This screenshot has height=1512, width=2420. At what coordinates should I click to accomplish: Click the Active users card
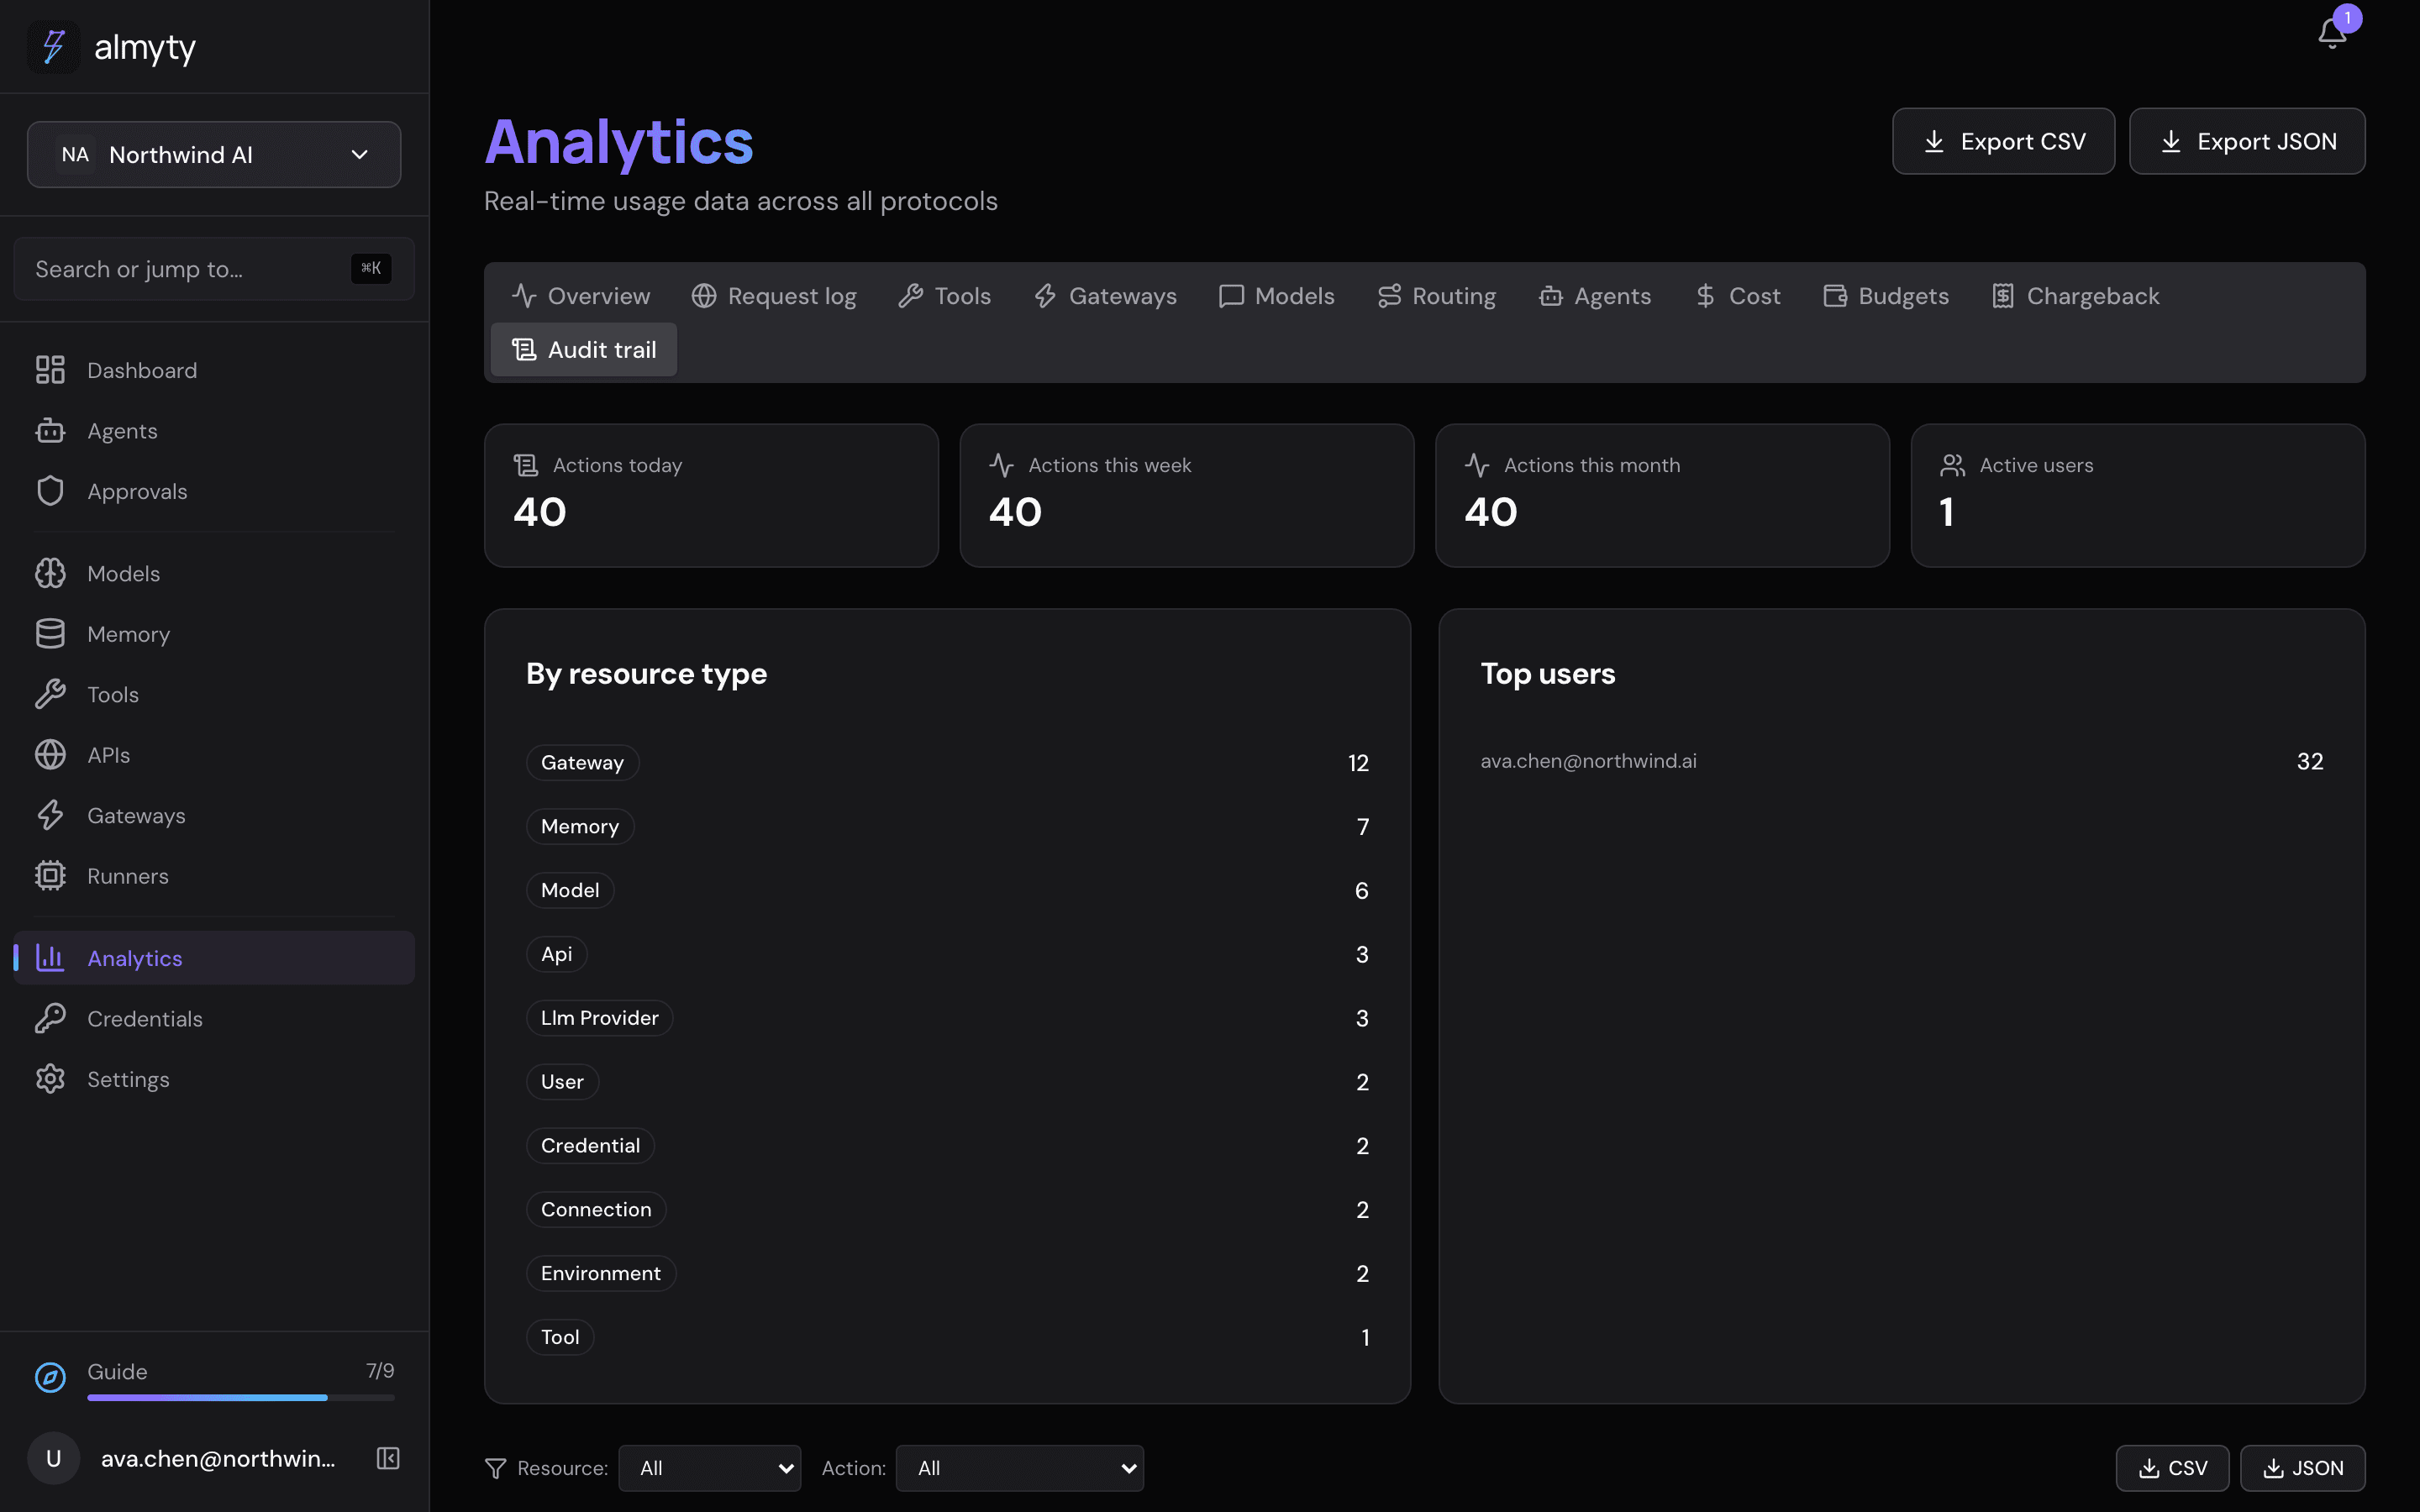[x=2137, y=496]
